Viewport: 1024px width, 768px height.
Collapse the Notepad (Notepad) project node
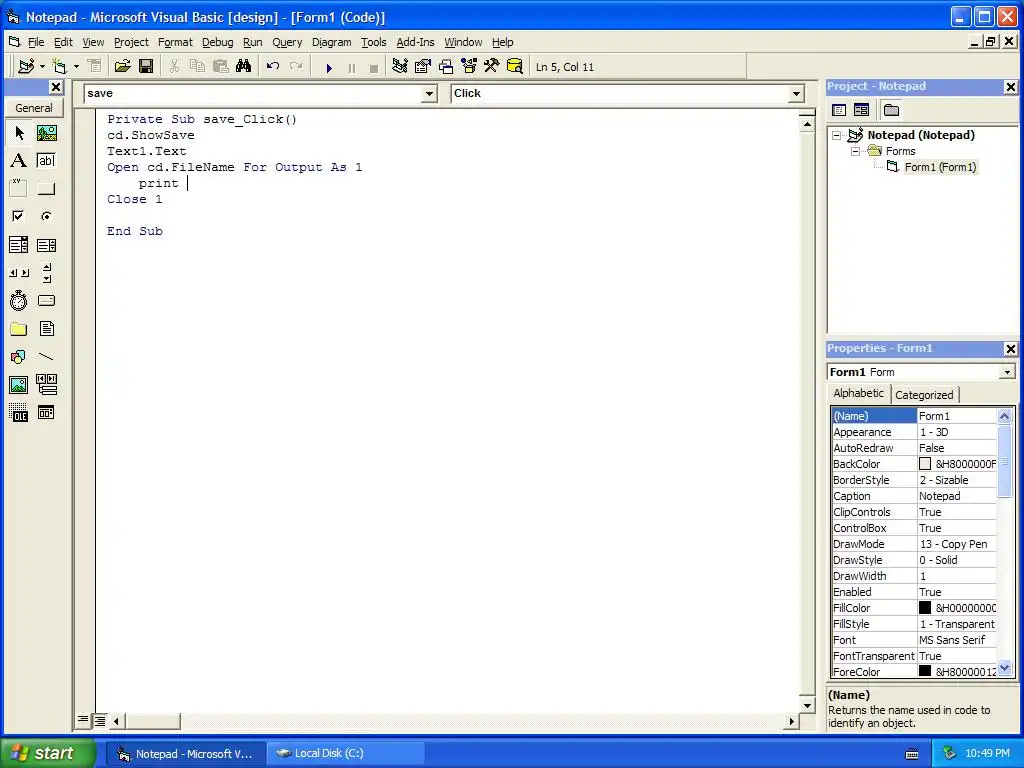pyautogui.click(x=836, y=135)
